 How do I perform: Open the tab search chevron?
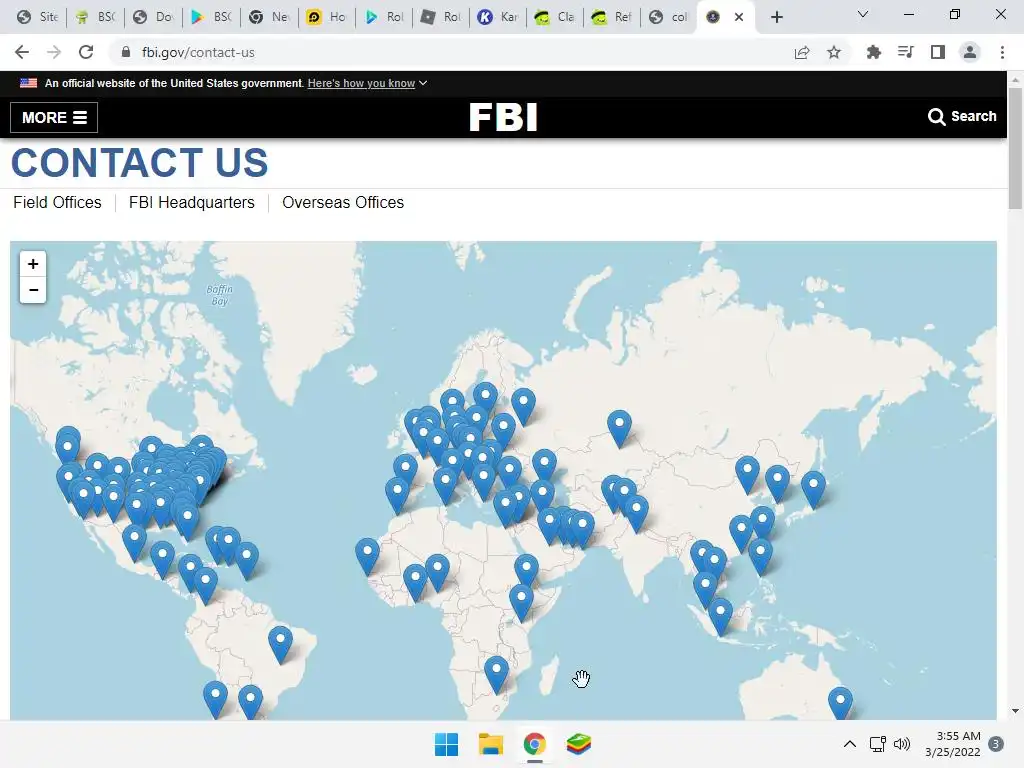863,14
